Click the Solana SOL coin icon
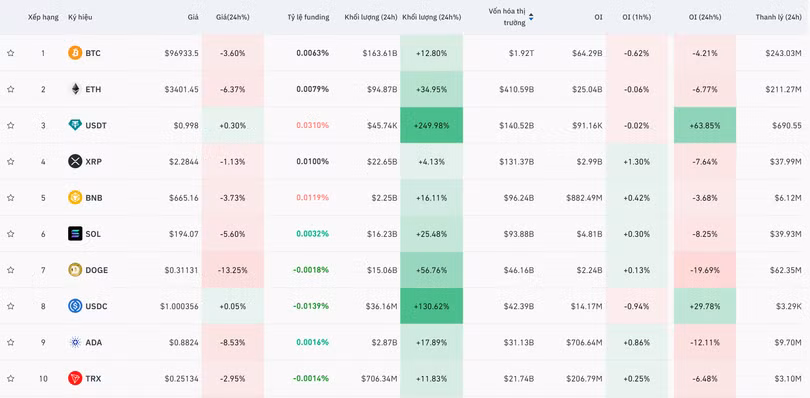 pyautogui.click(x=75, y=234)
